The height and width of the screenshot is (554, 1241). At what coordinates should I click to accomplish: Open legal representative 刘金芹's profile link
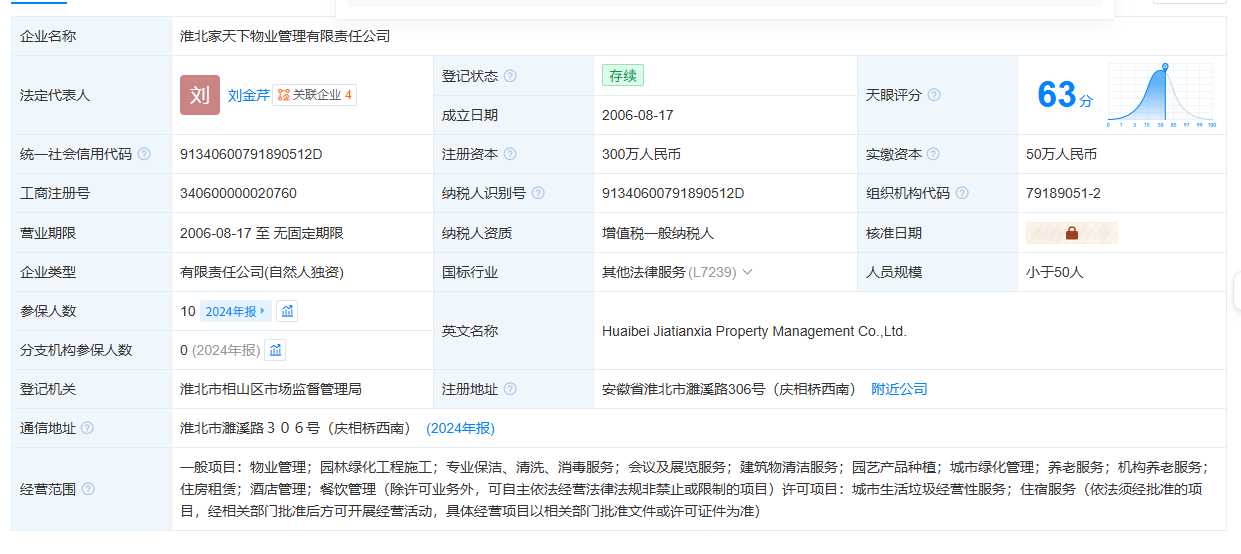[x=248, y=95]
